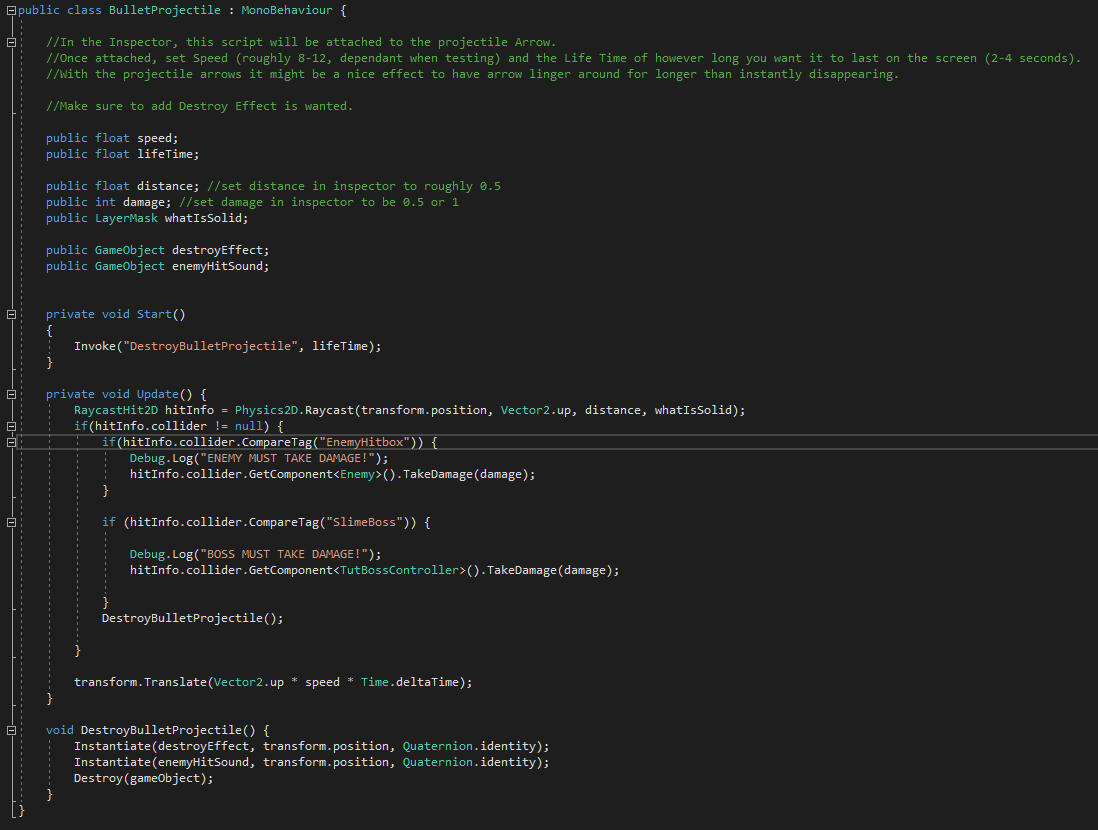
Task: Click the Destroy(gameObject) statement
Action: [144, 778]
